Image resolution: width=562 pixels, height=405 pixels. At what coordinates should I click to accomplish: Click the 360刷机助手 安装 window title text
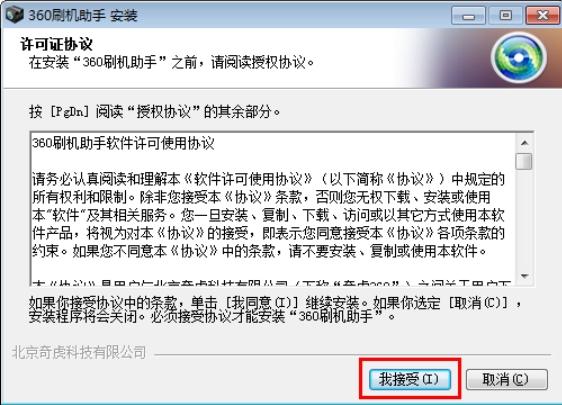click(x=83, y=15)
